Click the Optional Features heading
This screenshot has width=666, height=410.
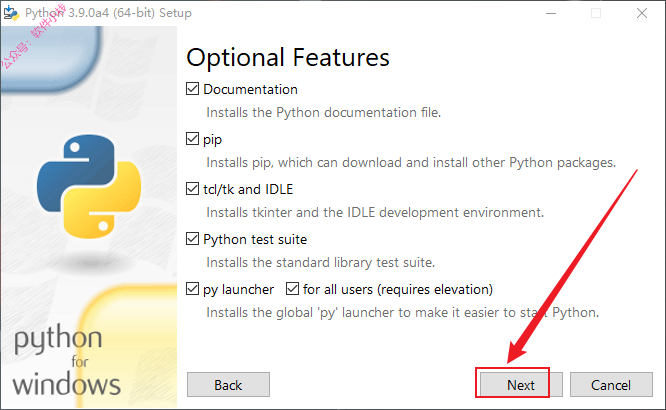pos(288,57)
